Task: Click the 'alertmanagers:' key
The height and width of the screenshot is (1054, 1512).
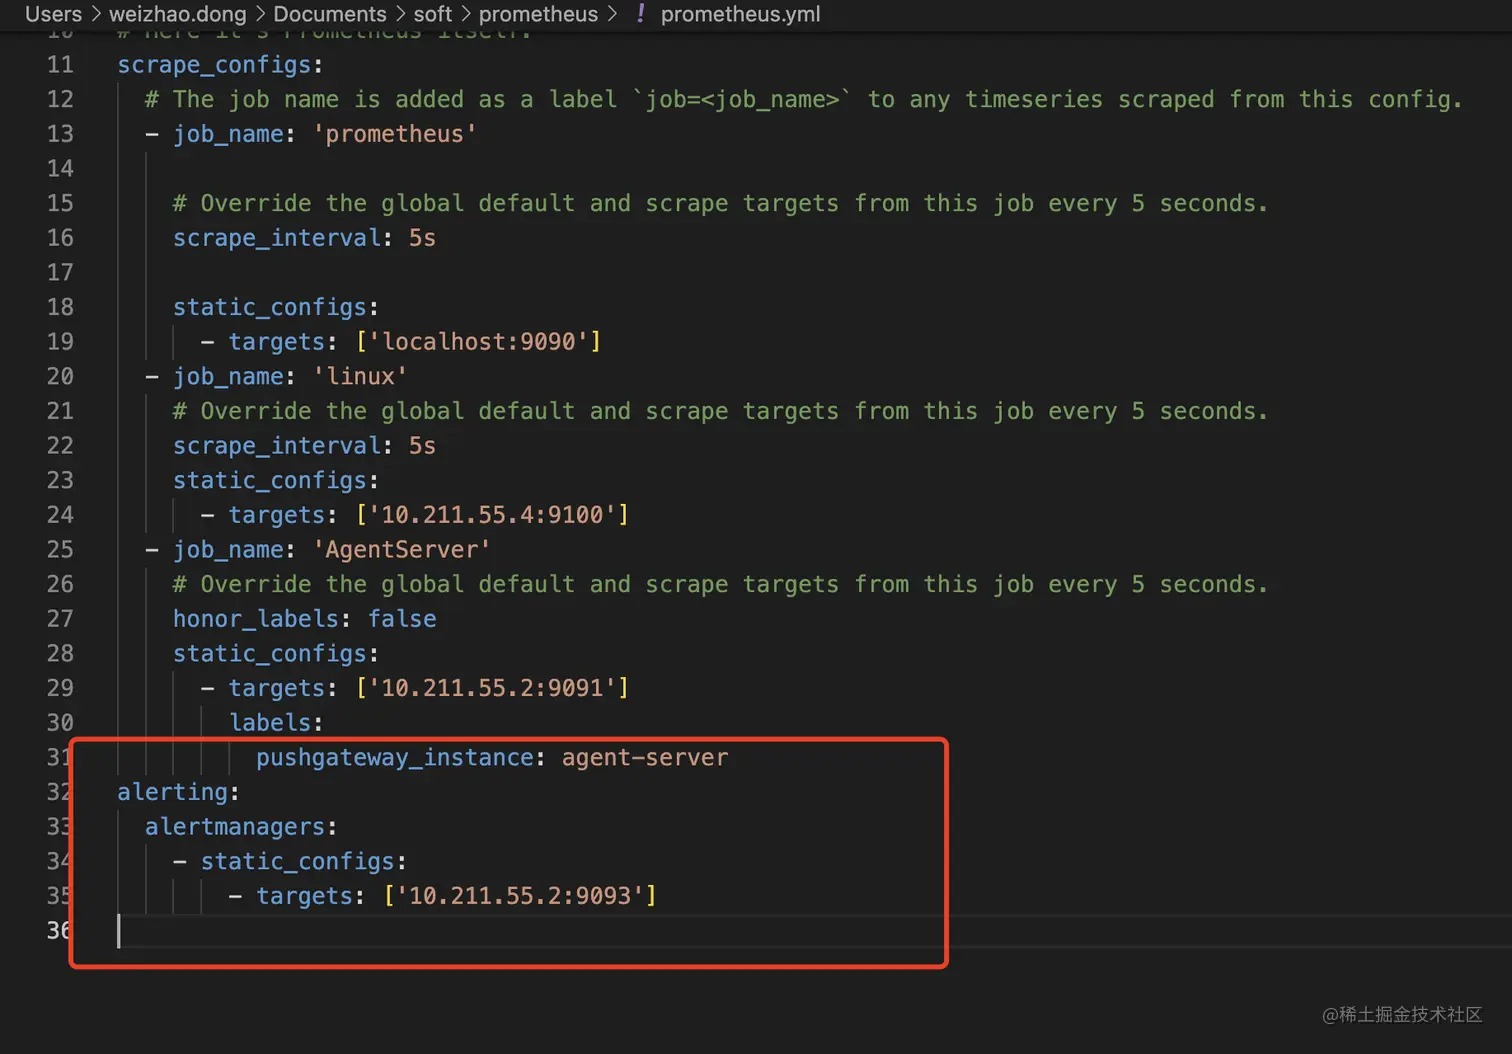Action: pos(241,827)
